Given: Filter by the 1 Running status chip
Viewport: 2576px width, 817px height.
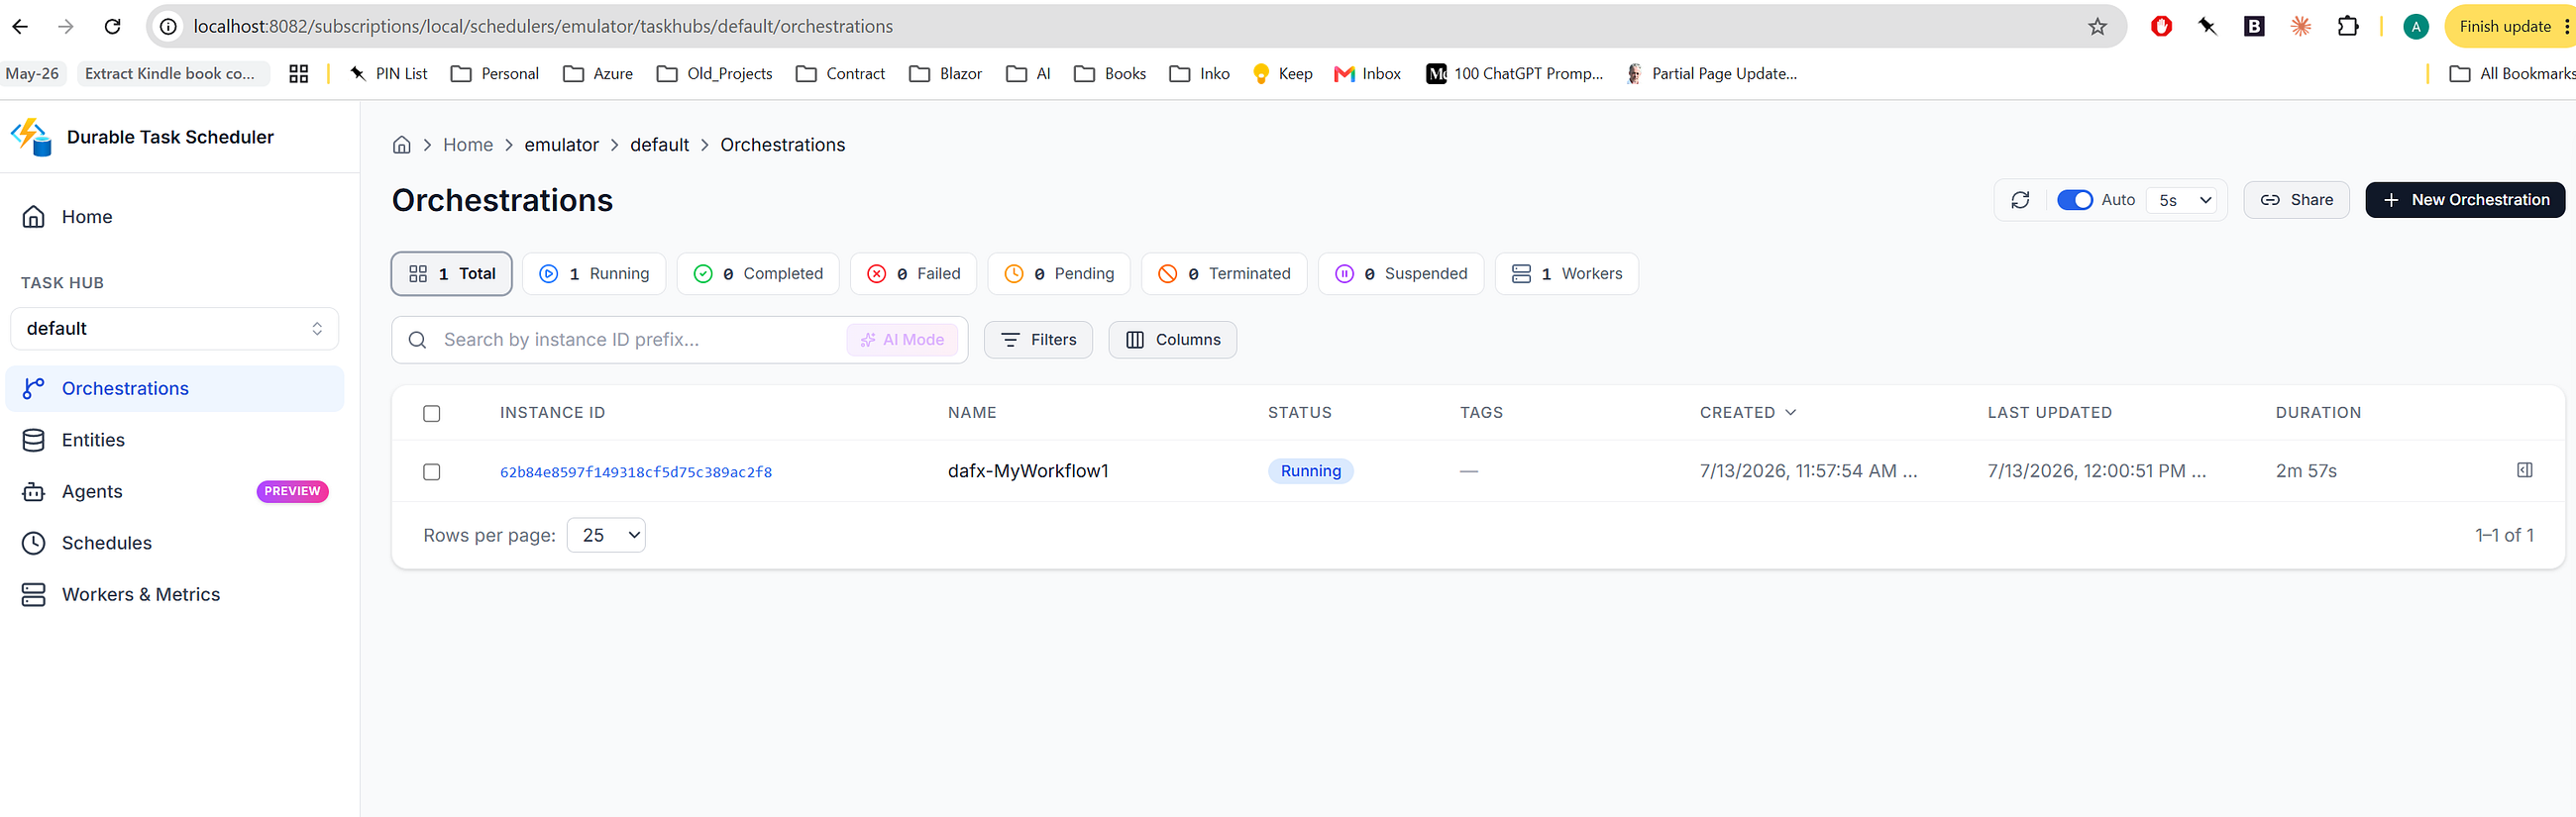Looking at the screenshot, I should pos(594,274).
